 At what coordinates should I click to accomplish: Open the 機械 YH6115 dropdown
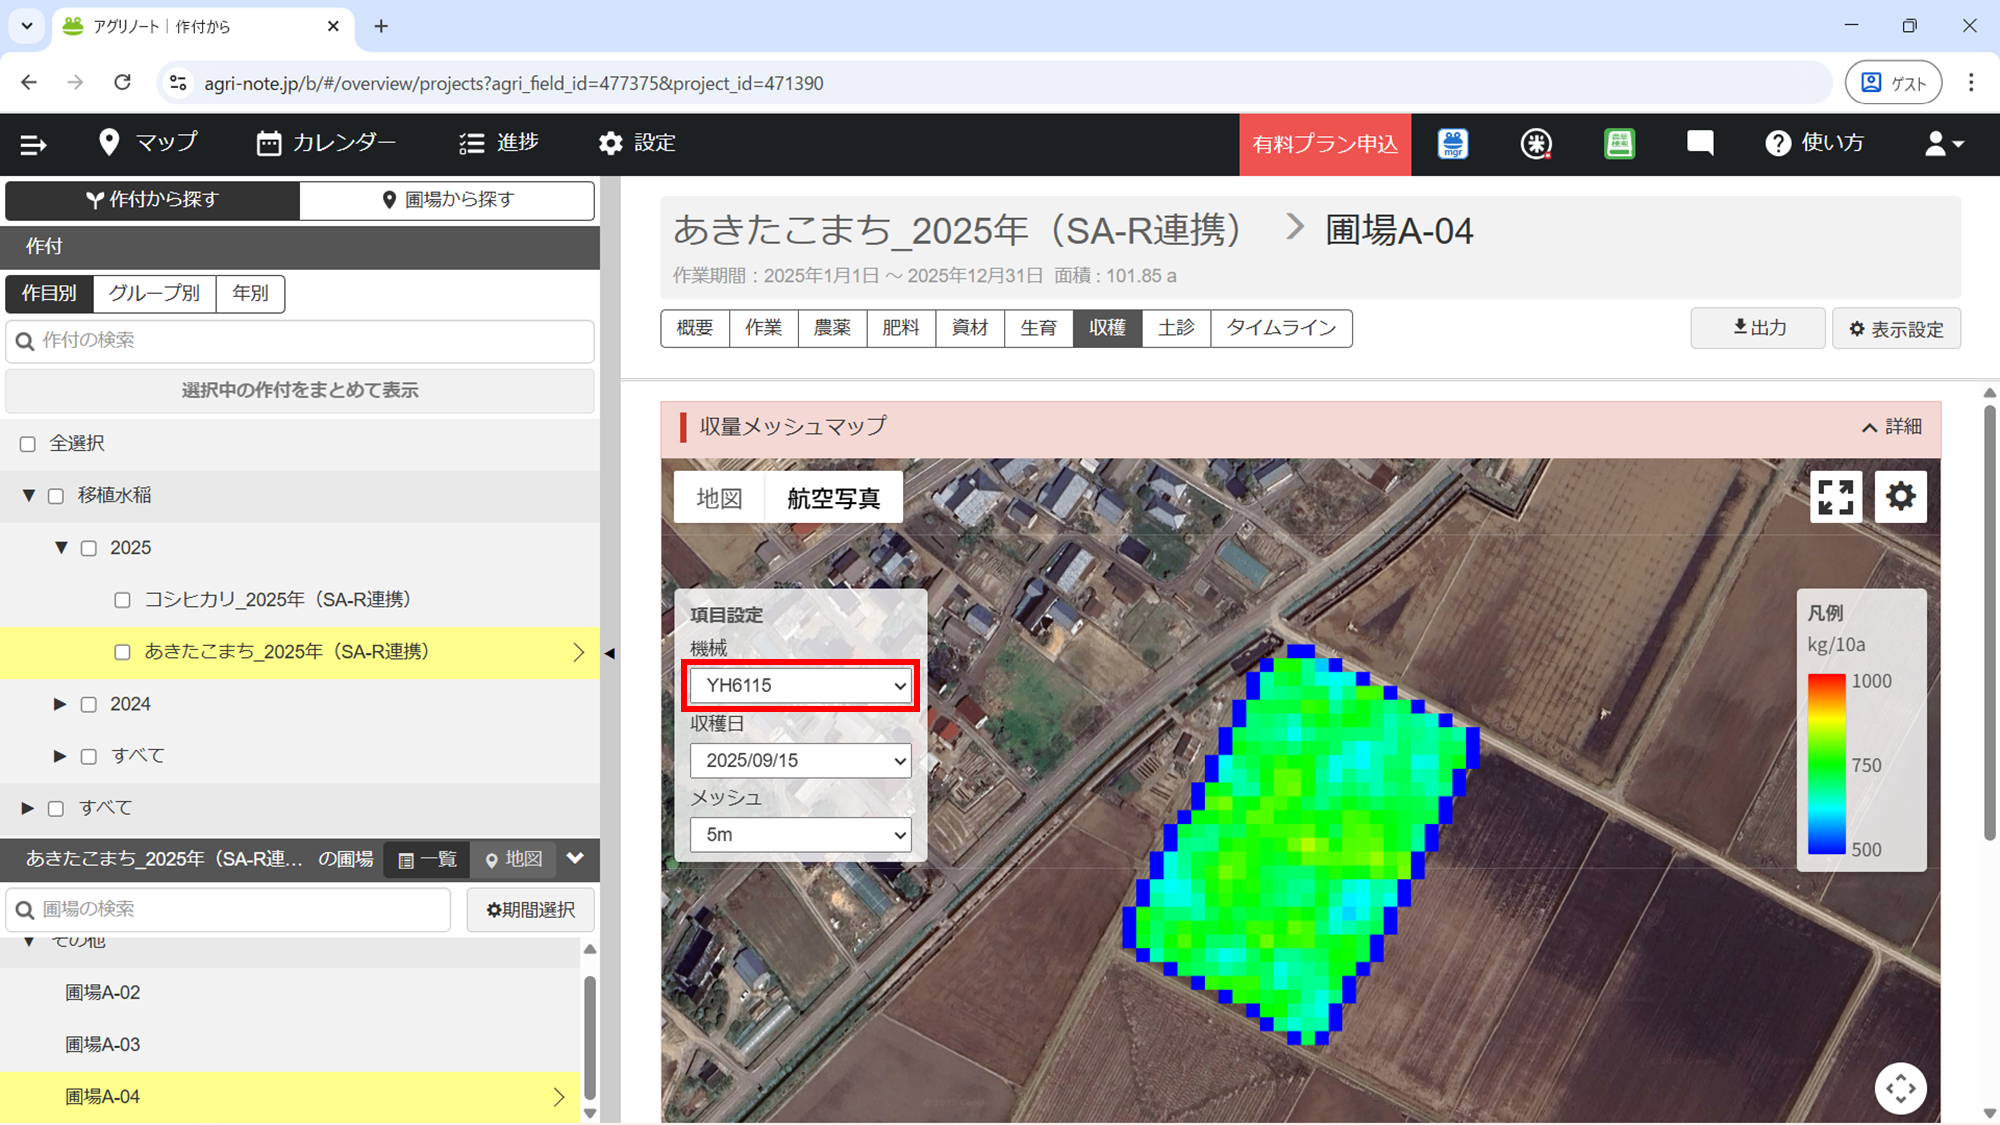click(x=801, y=686)
